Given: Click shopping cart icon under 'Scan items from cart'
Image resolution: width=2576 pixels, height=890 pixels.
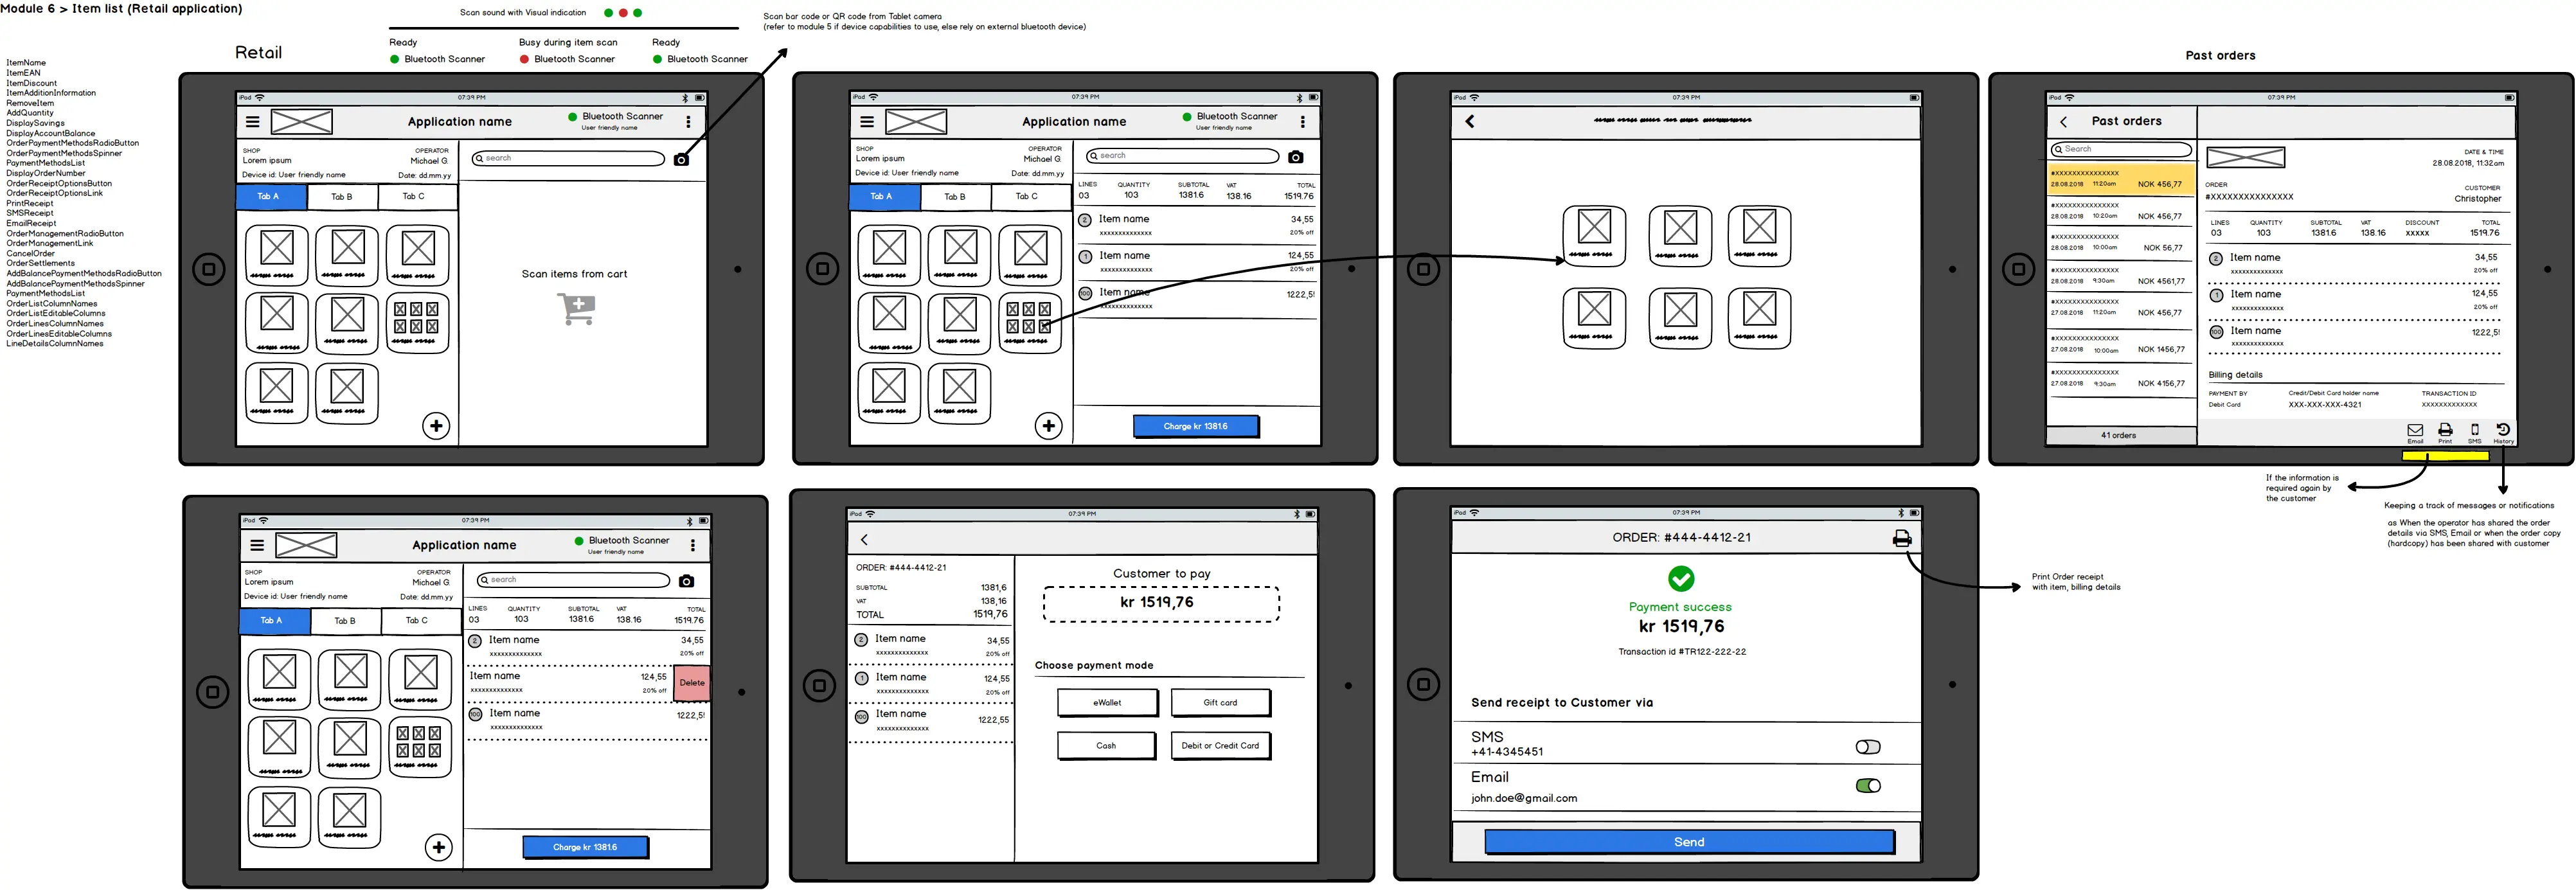Looking at the screenshot, I should [577, 309].
